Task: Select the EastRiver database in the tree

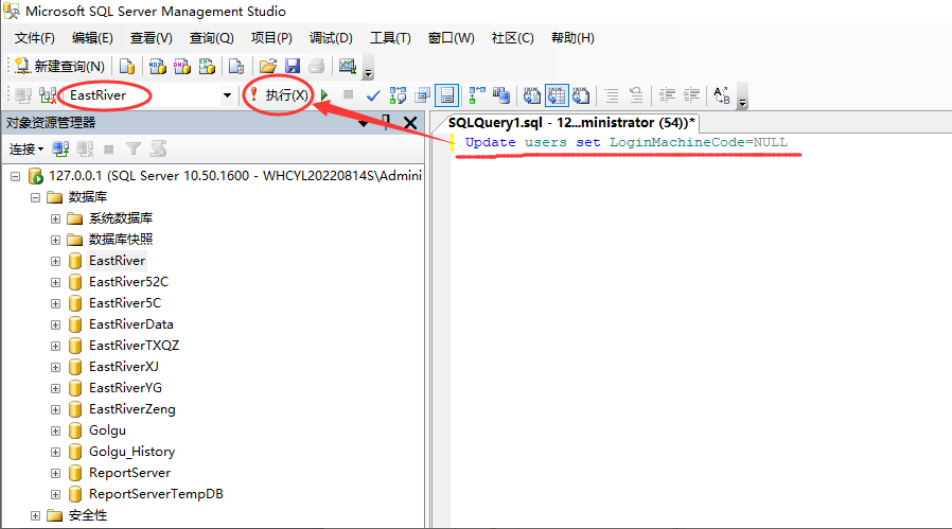Action: (117, 261)
